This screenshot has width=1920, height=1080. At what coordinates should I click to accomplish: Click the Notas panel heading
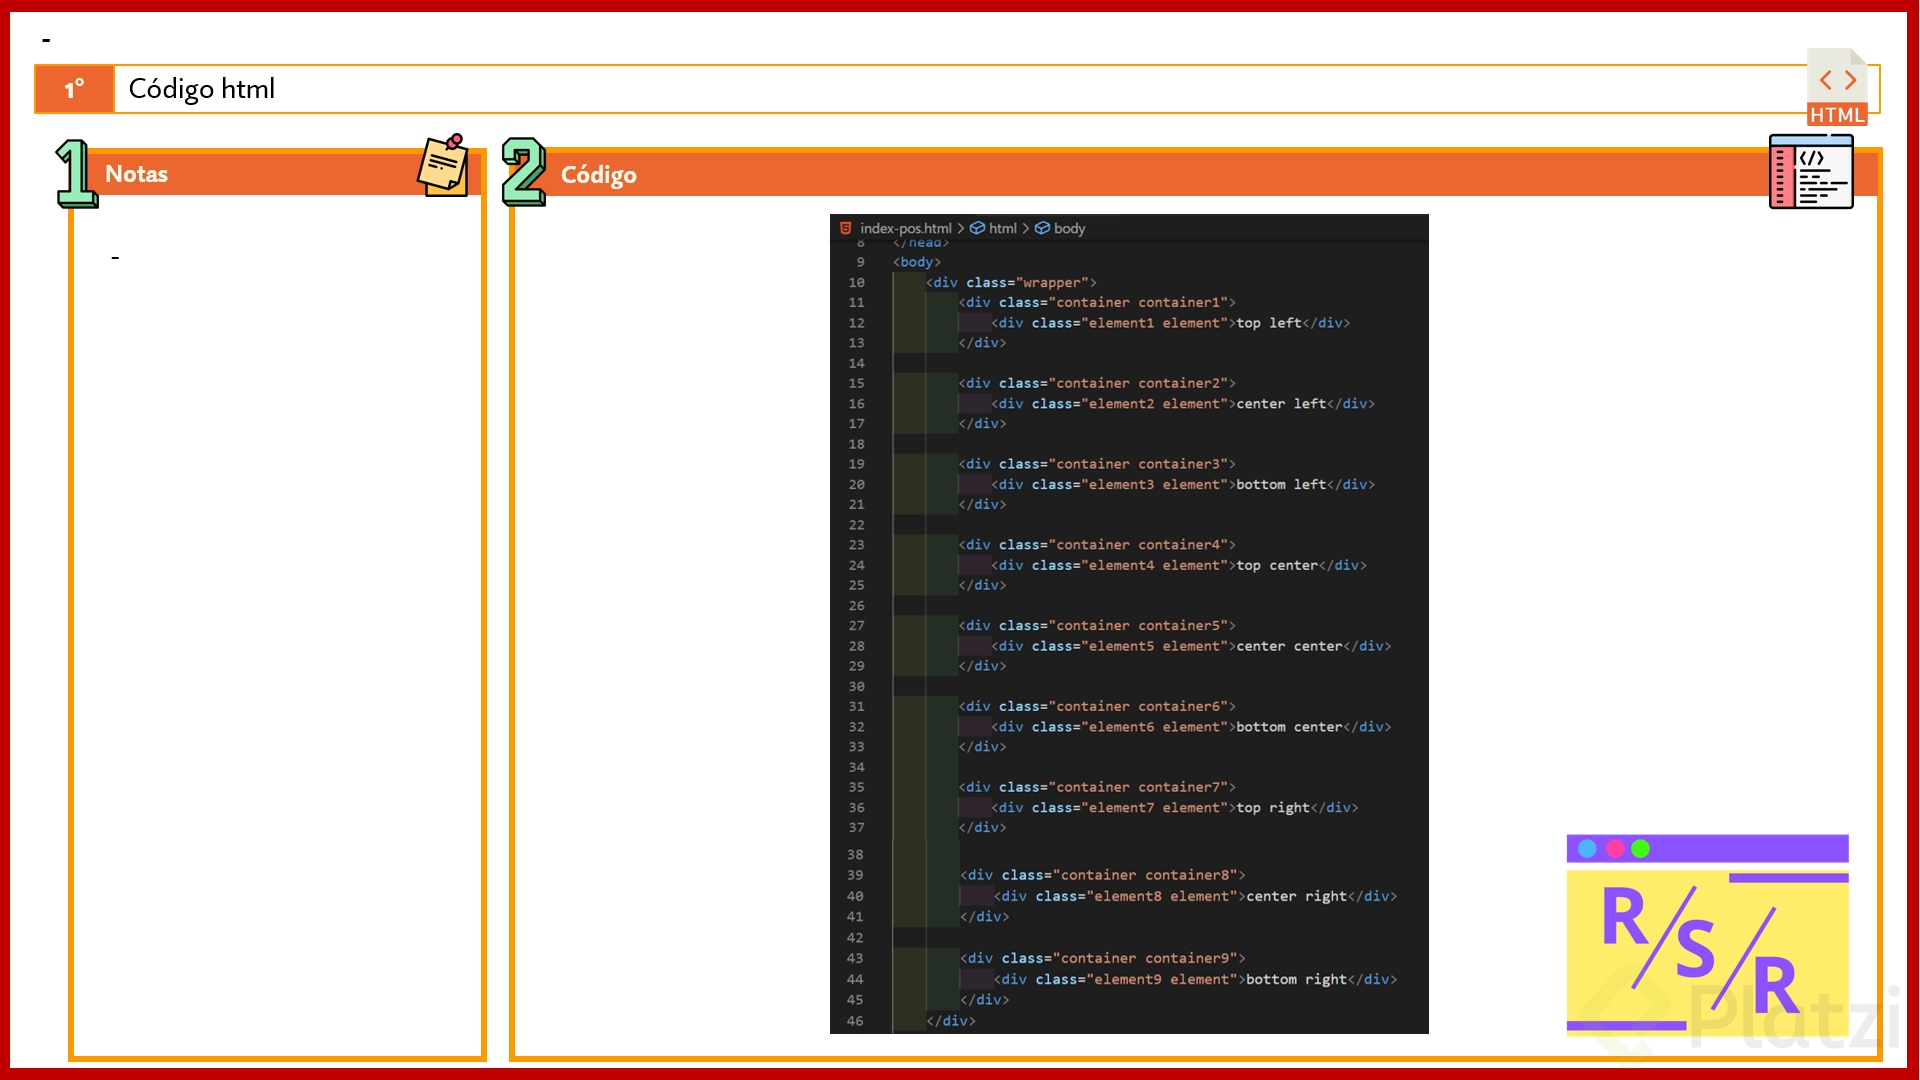click(136, 174)
